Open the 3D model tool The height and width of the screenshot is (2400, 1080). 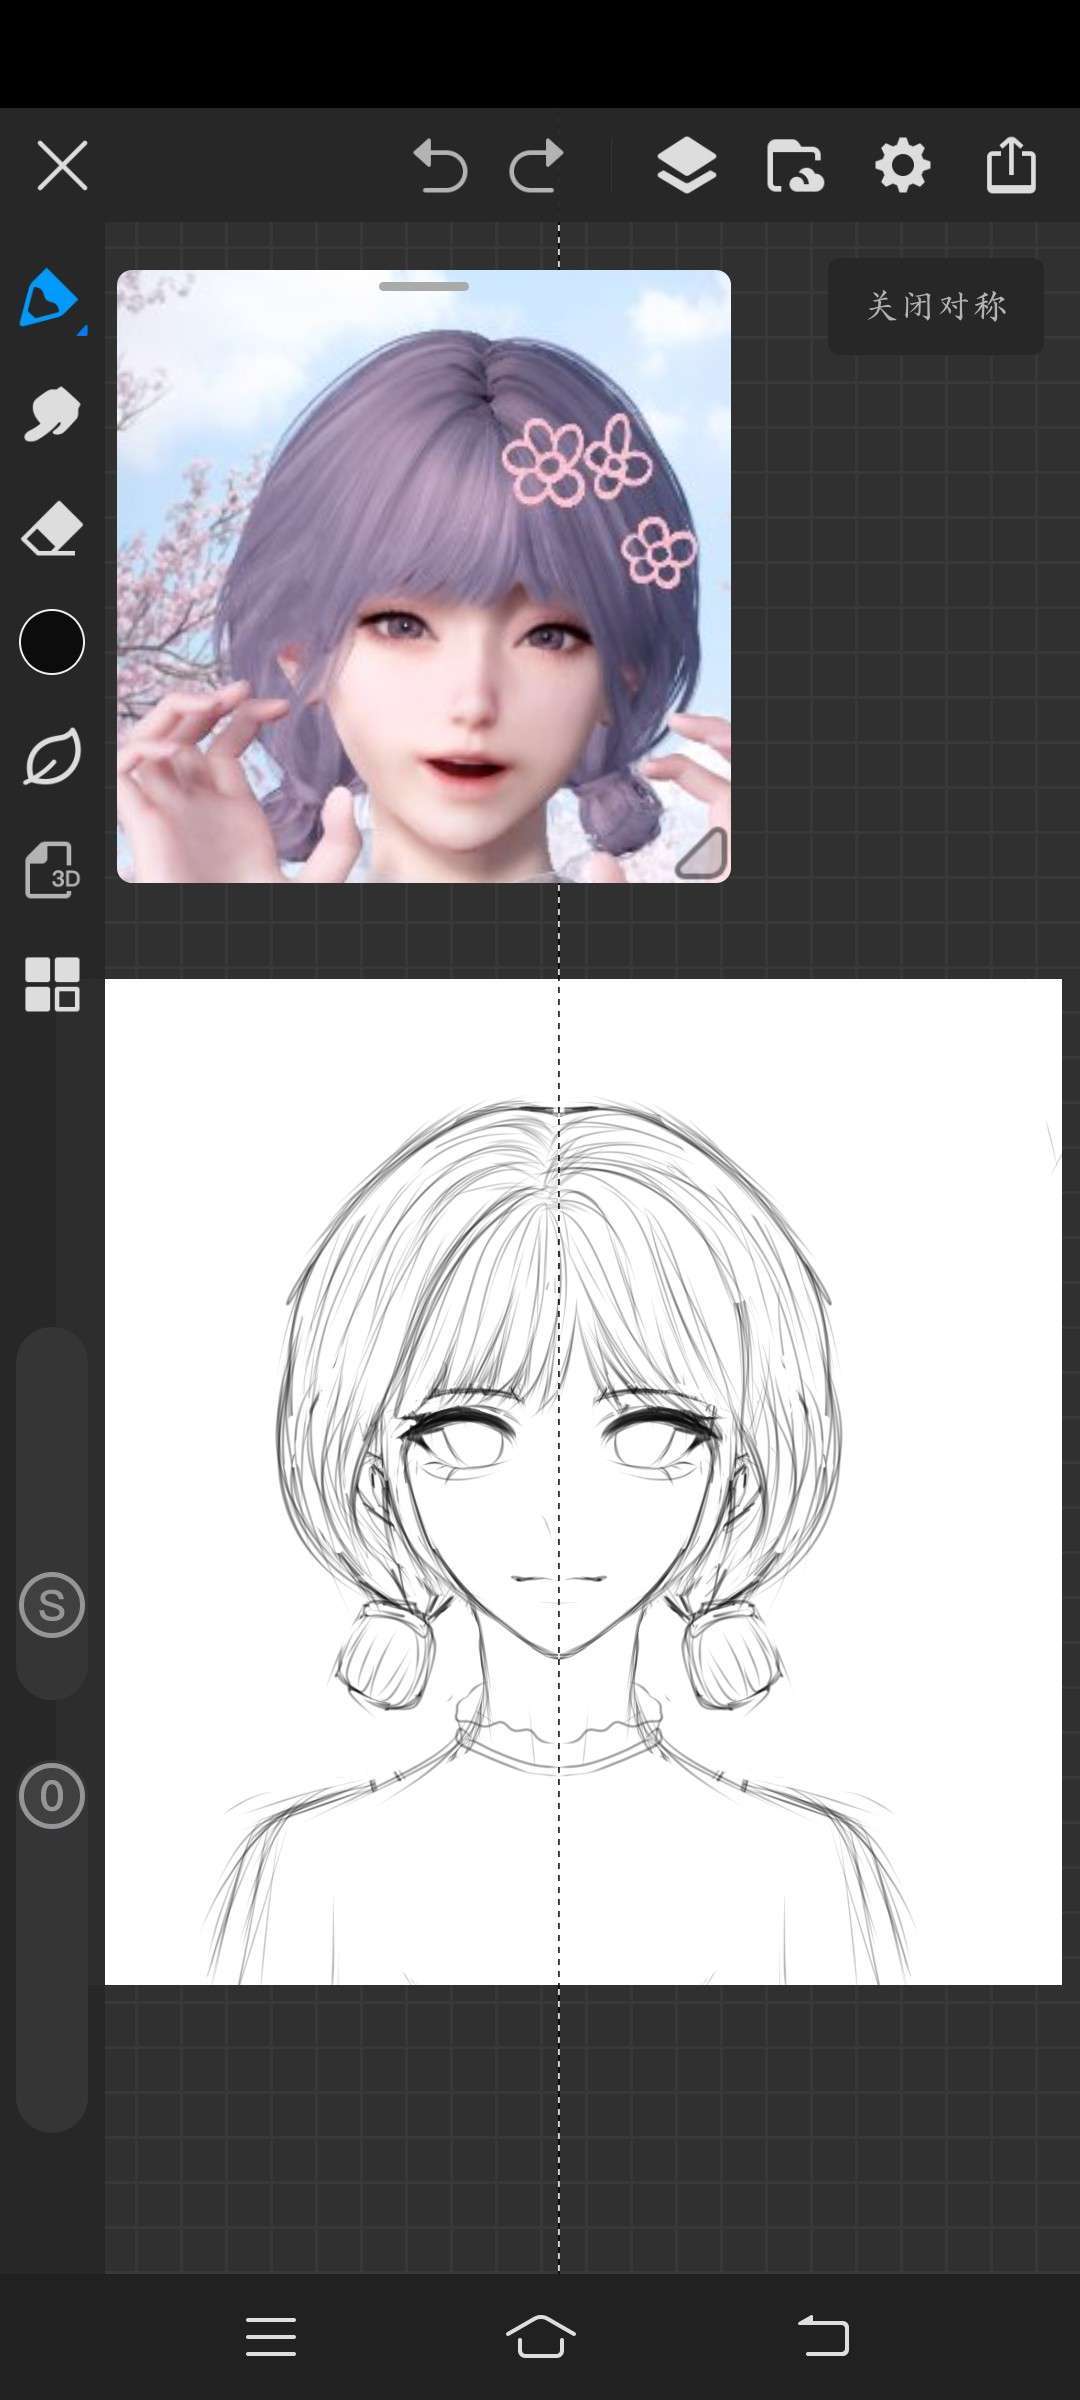tap(52, 870)
